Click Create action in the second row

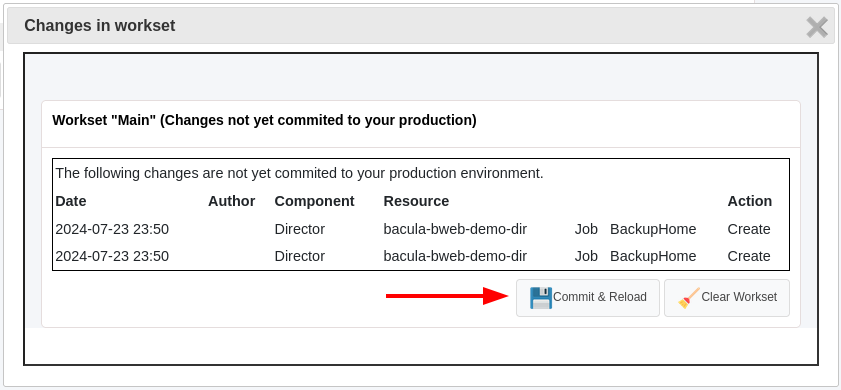point(749,256)
